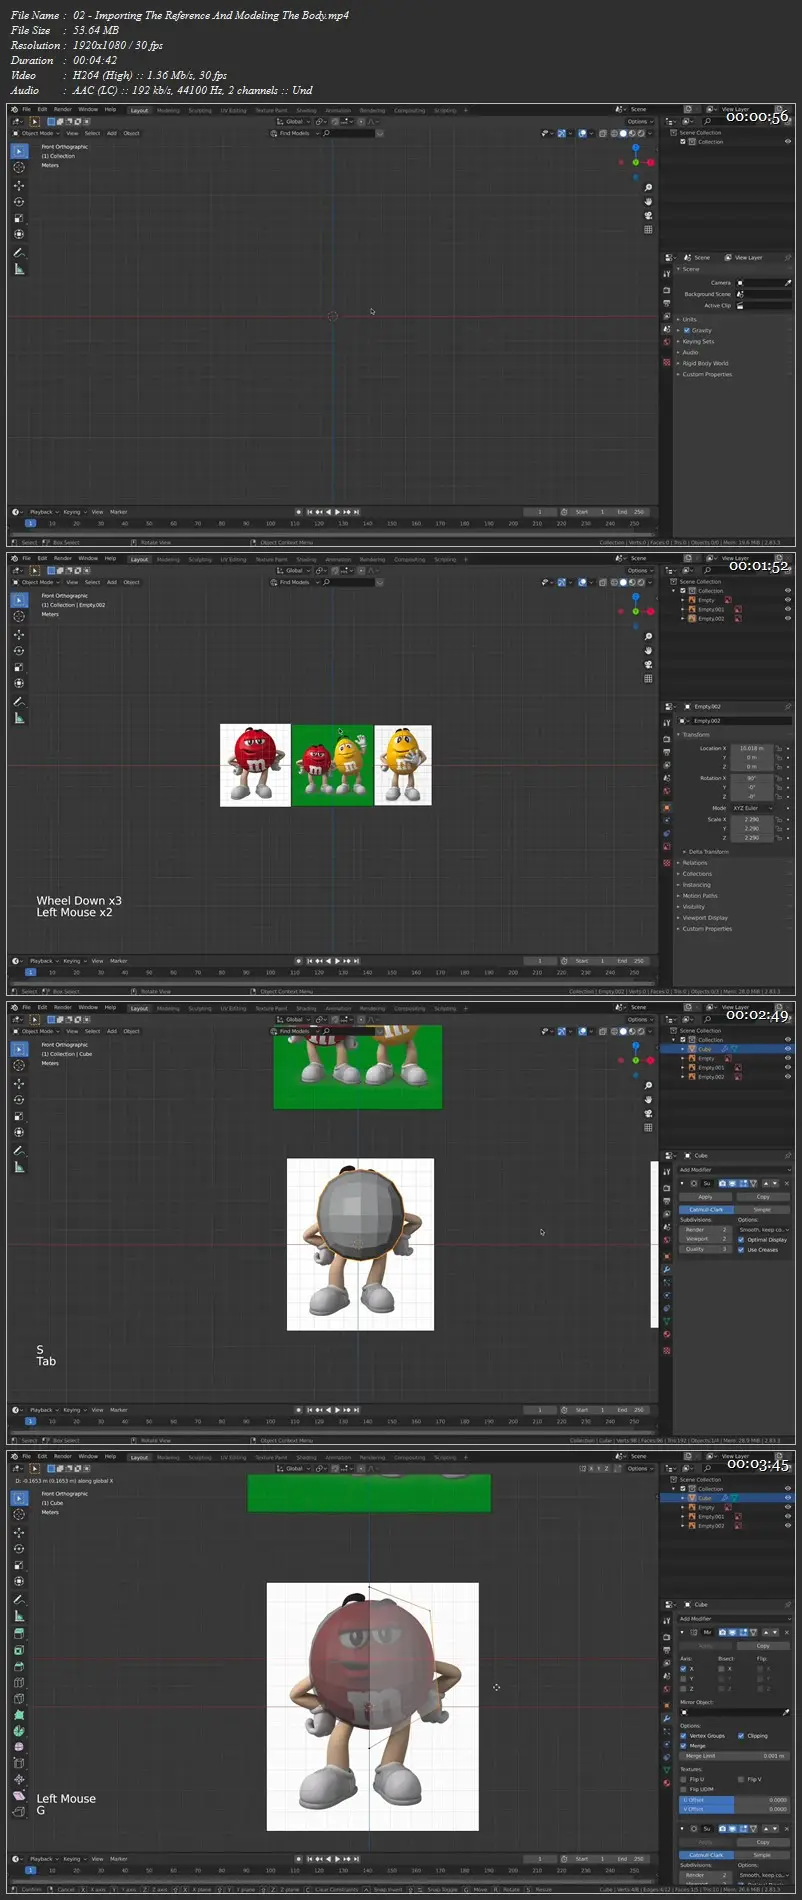This screenshot has height=1900, width=802.
Task: Select the Simple subdivision type in 00:02:49 frame
Action: (x=762, y=1209)
